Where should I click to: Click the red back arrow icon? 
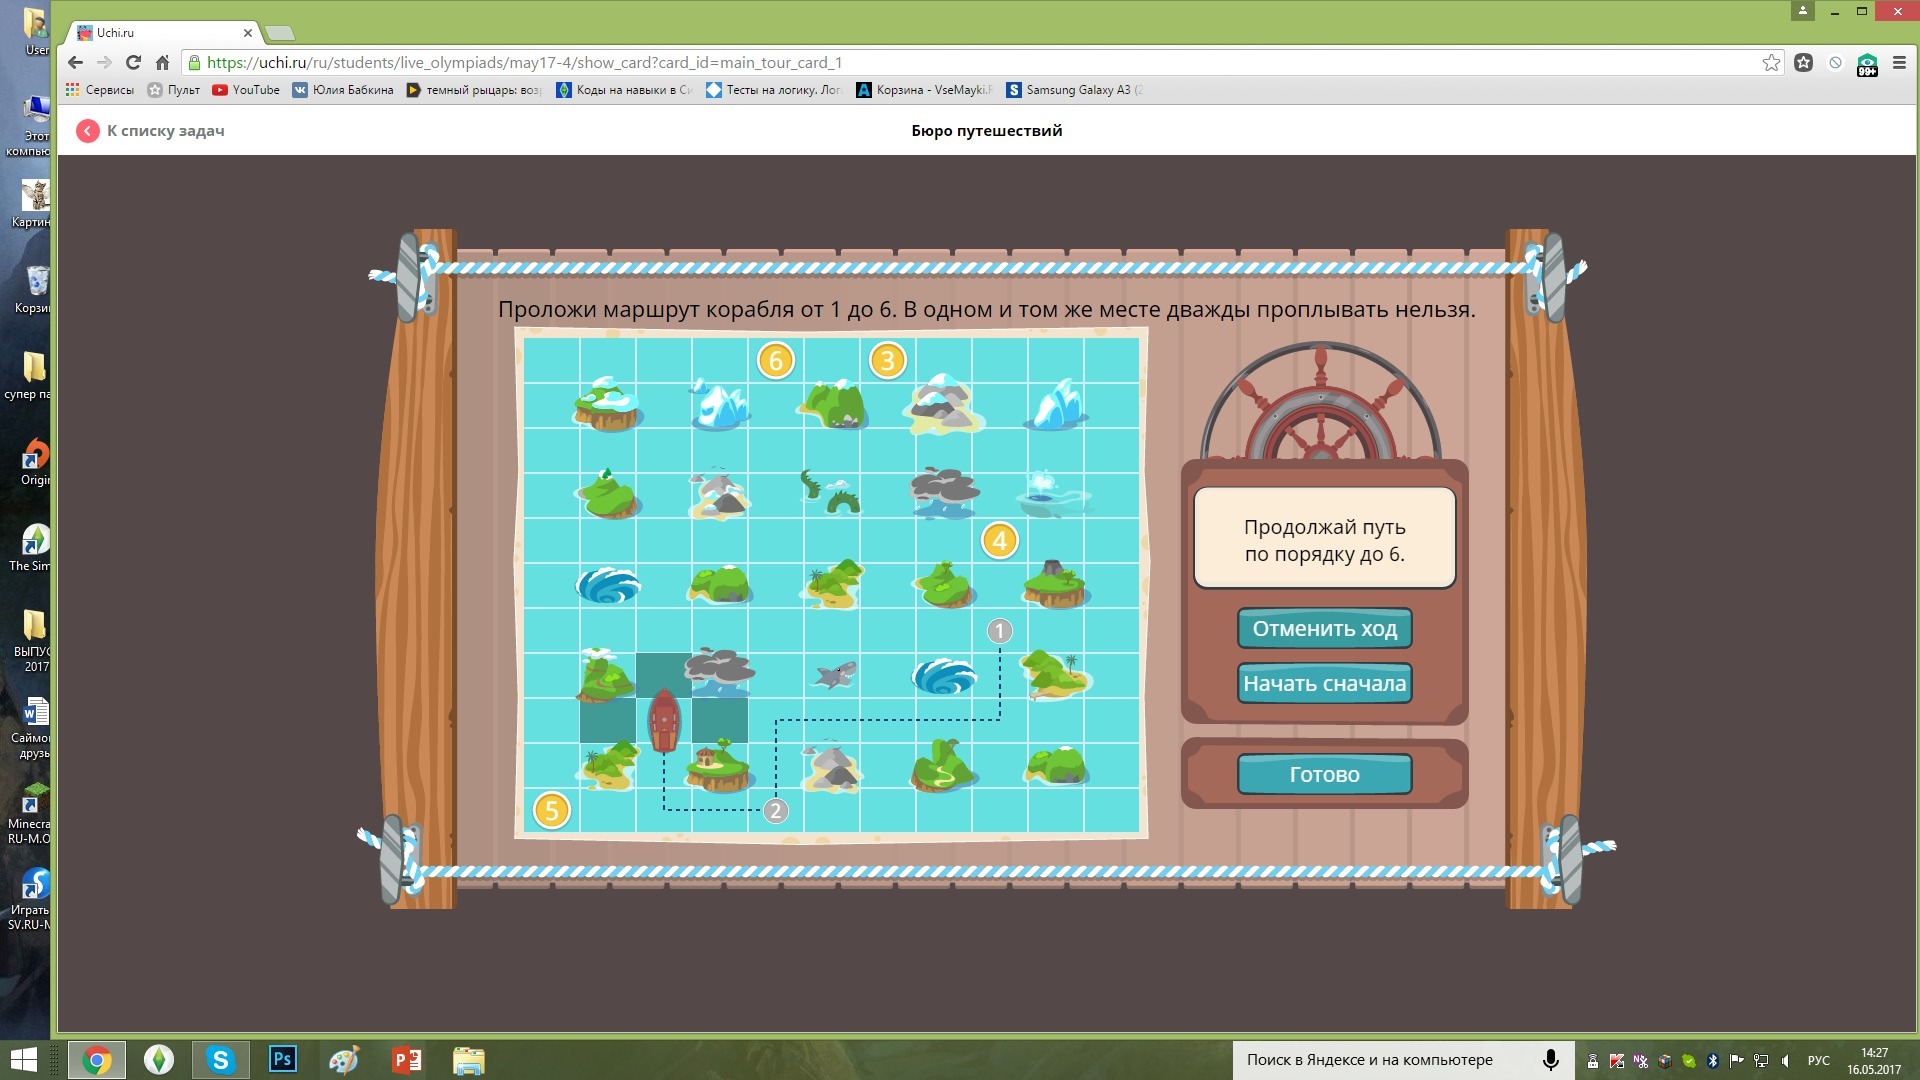88,131
